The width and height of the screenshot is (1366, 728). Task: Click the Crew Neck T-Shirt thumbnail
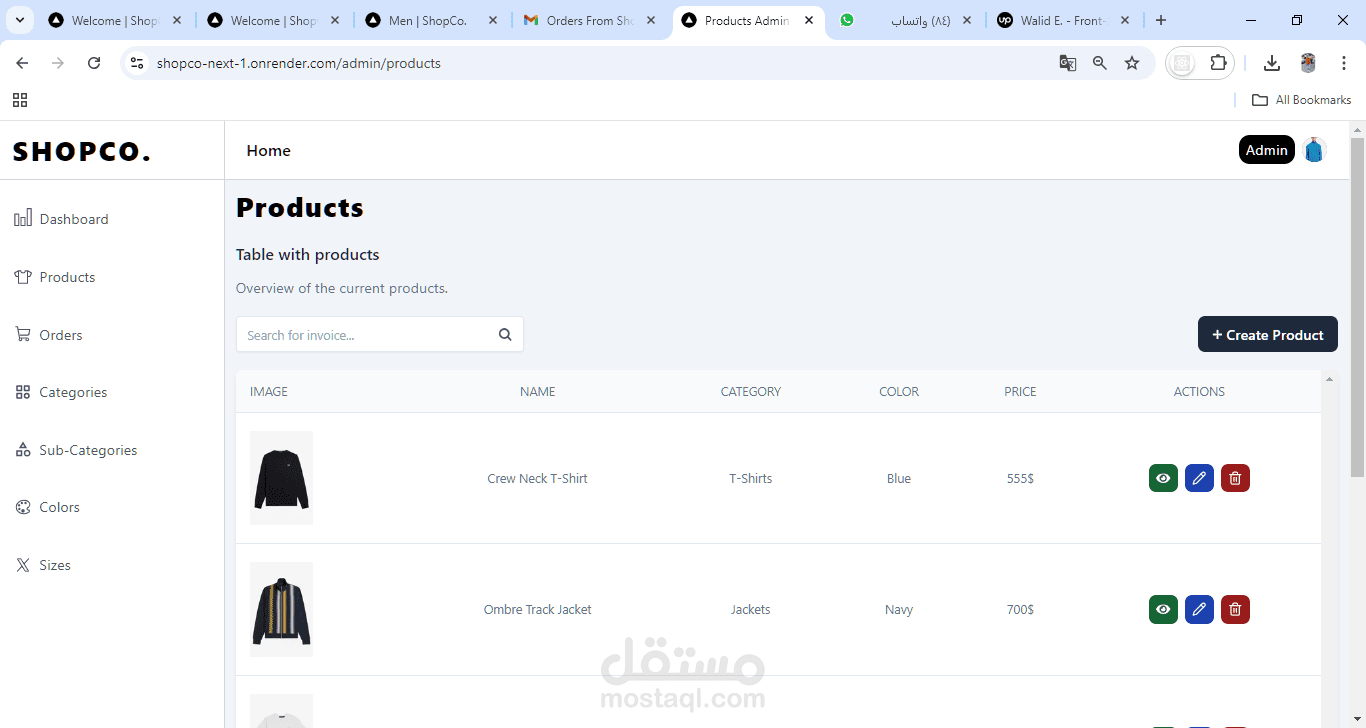[281, 478]
